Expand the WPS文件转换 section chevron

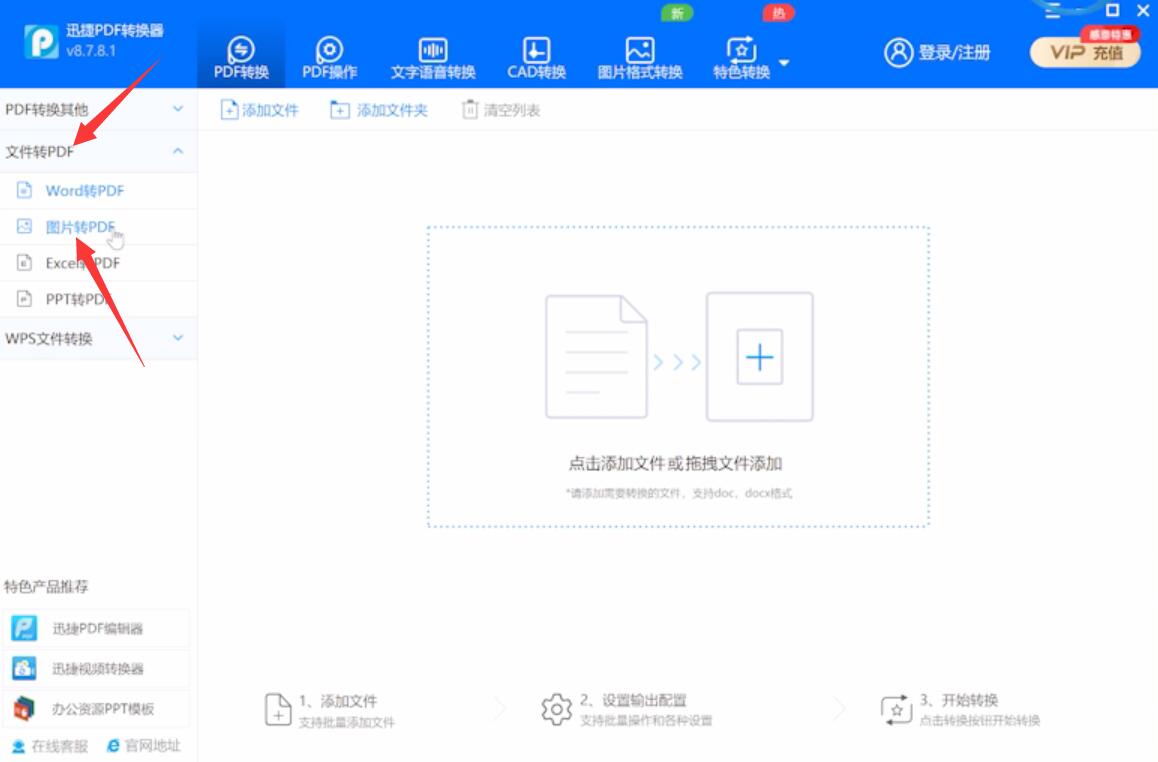pyautogui.click(x=178, y=337)
